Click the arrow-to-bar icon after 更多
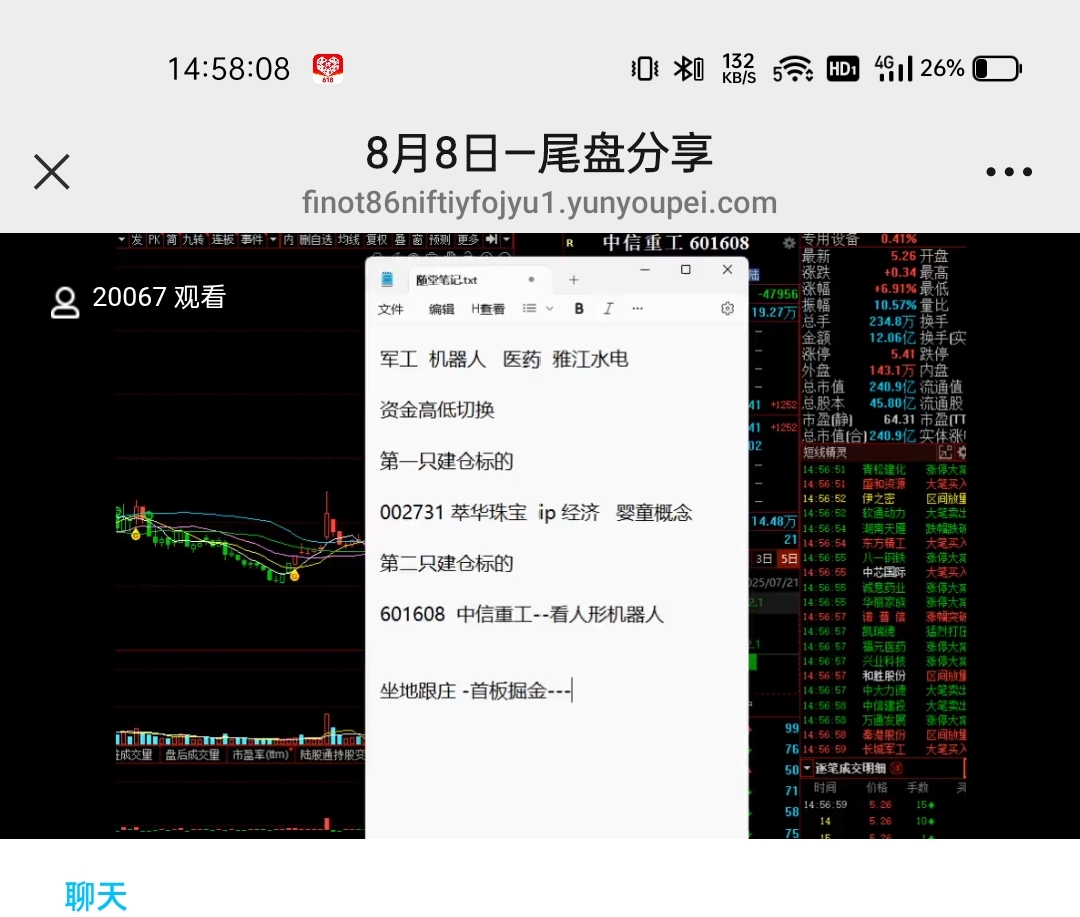Image resolution: width=1080 pixels, height=917 pixels. click(x=491, y=239)
